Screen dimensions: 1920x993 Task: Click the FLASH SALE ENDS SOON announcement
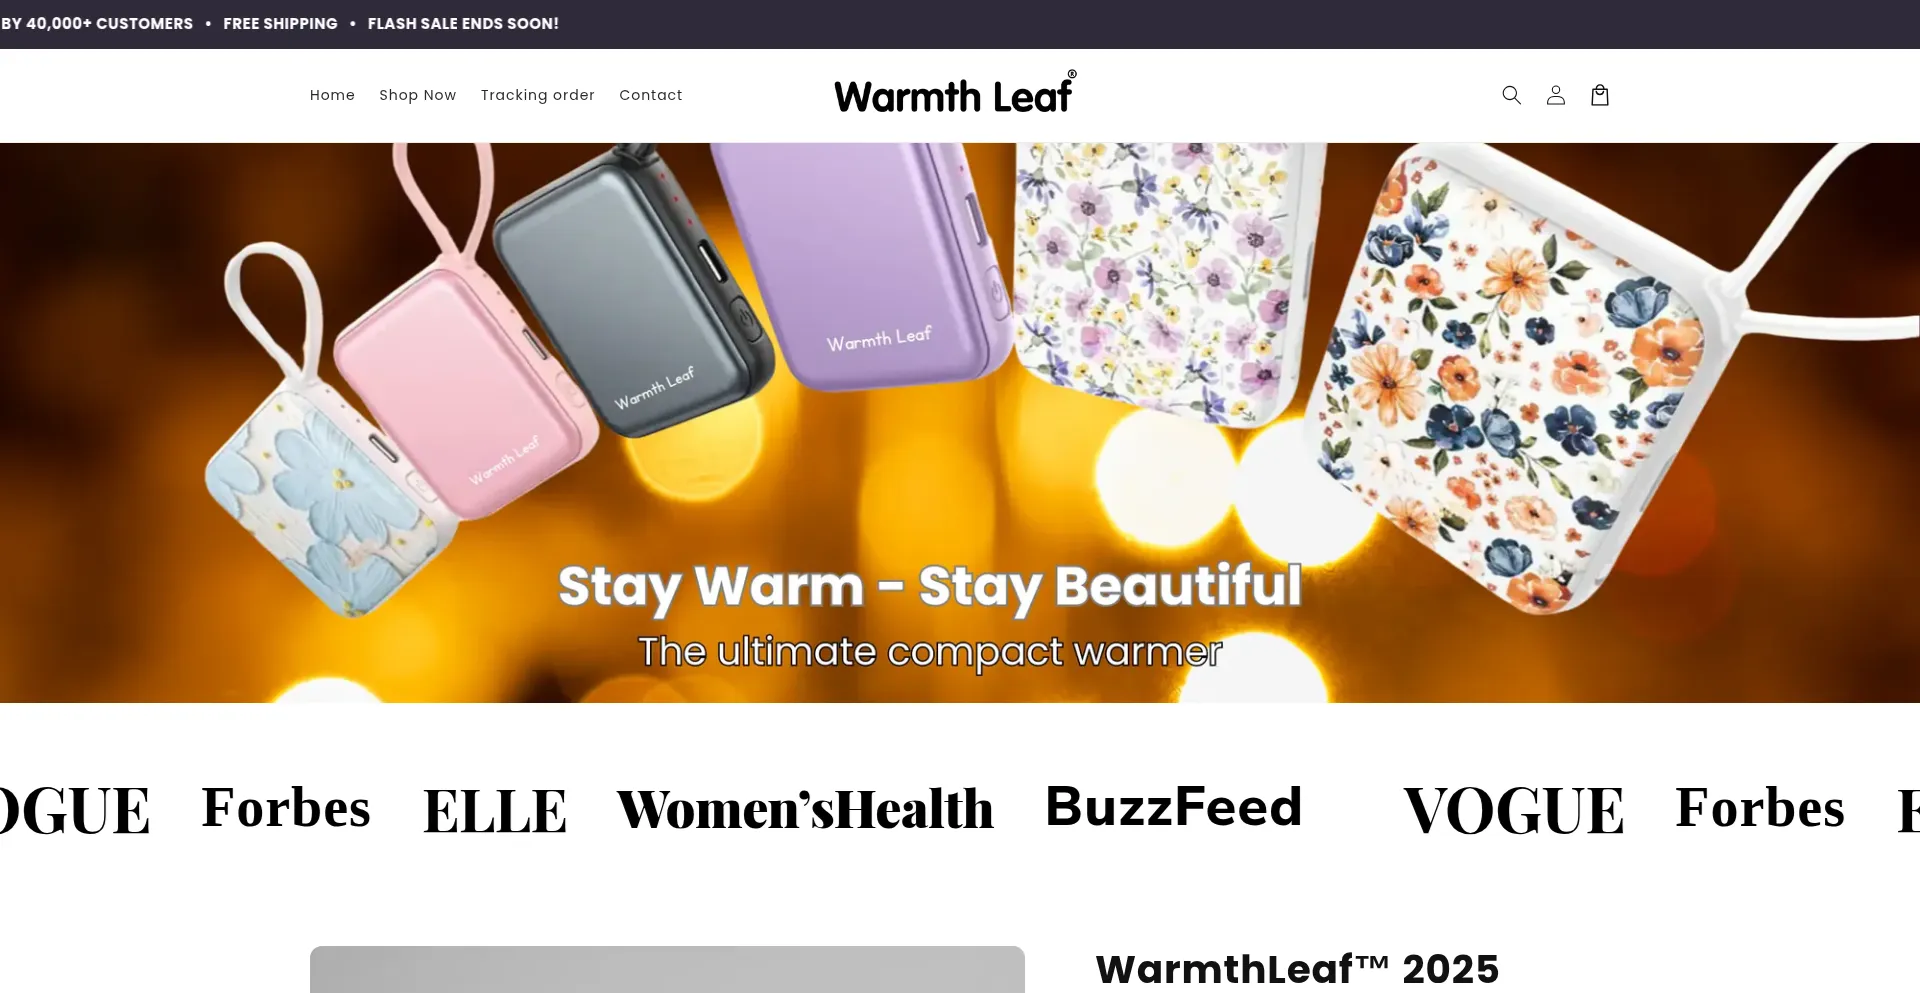[x=463, y=23]
